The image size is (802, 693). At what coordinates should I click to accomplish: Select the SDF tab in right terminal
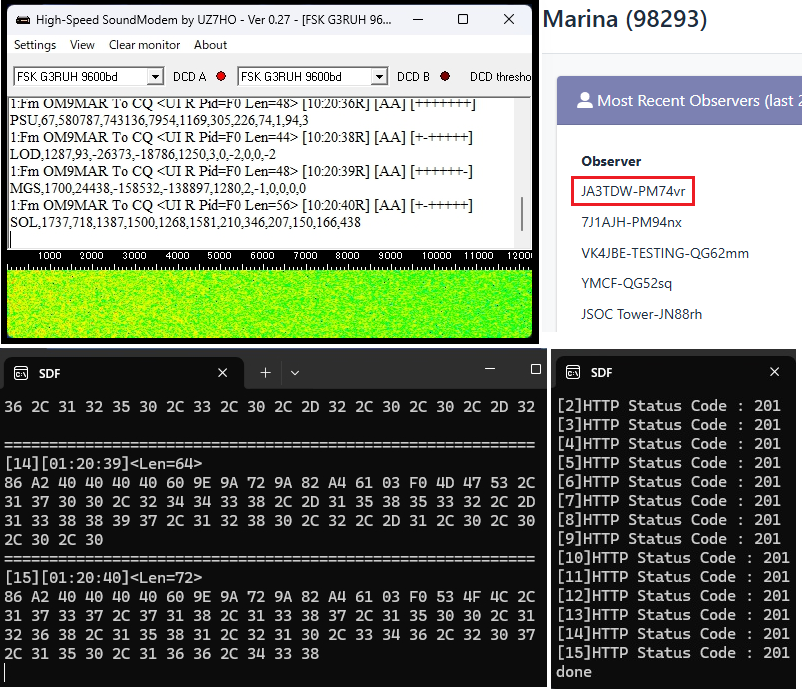tap(673, 372)
